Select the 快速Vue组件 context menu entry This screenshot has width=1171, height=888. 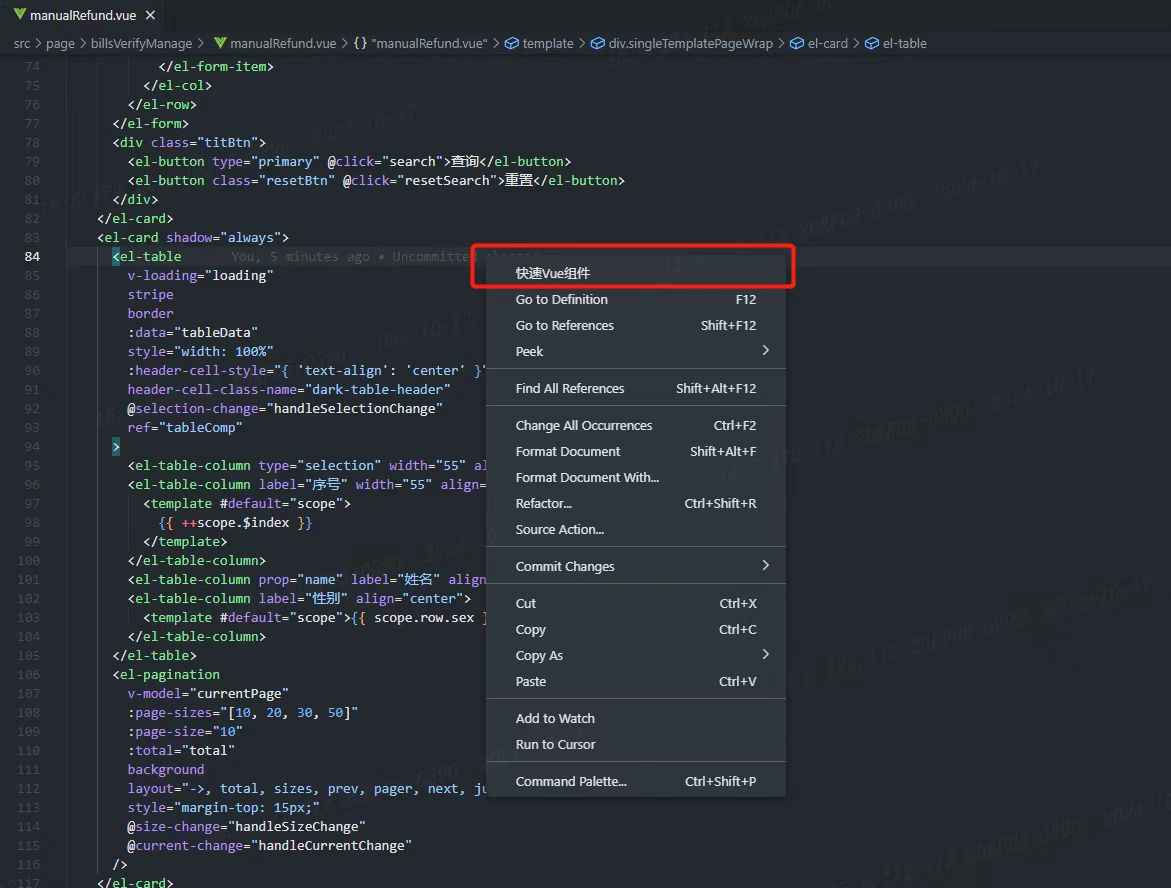click(x=636, y=273)
